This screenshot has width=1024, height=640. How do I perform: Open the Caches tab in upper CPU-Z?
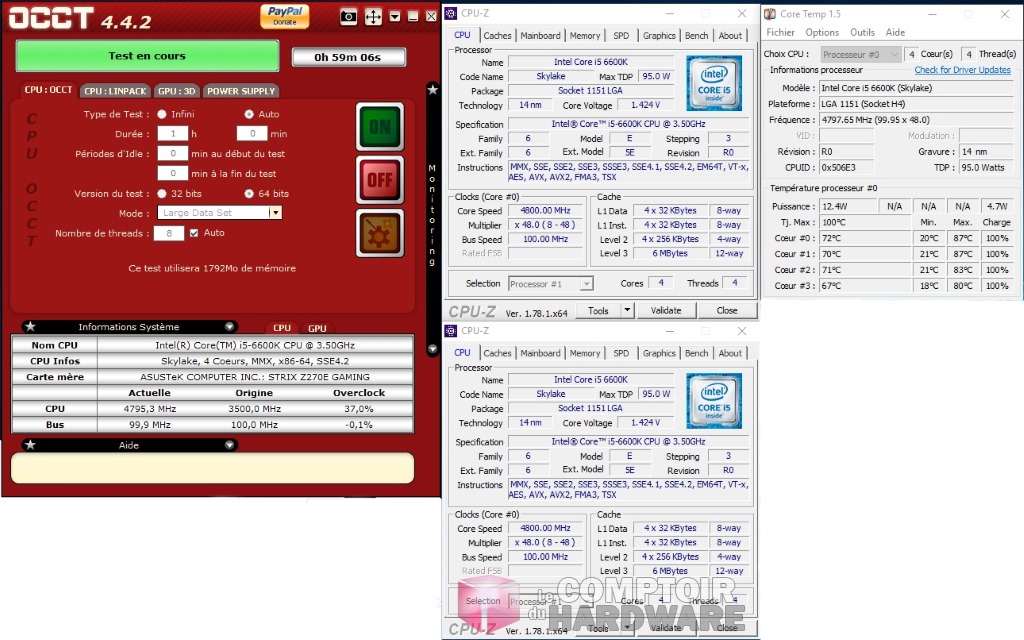497,35
